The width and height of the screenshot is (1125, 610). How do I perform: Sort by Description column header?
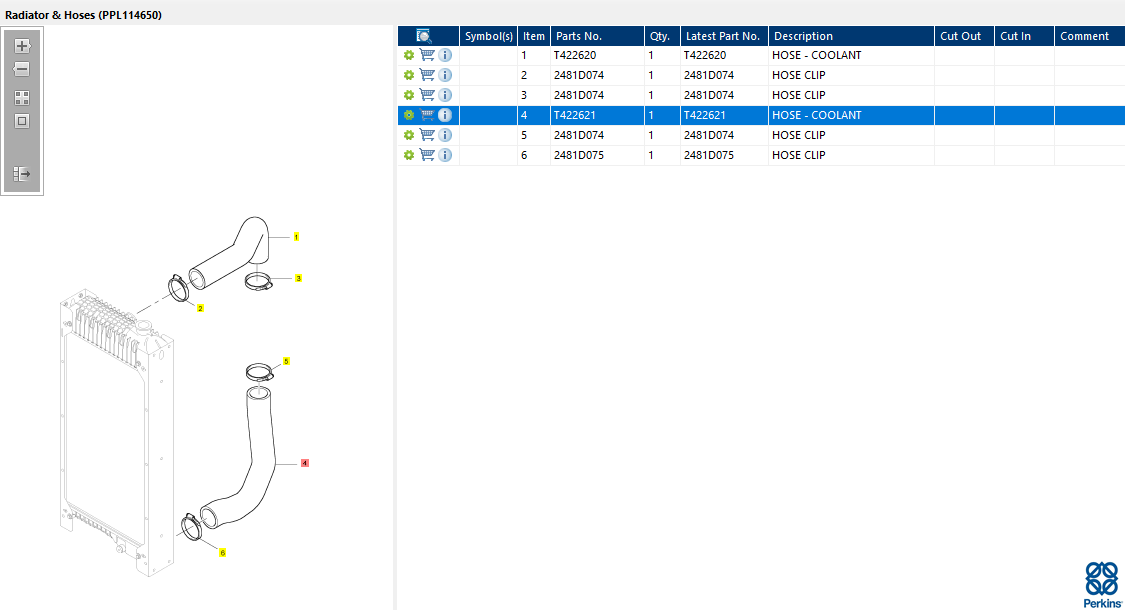tap(851, 36)
